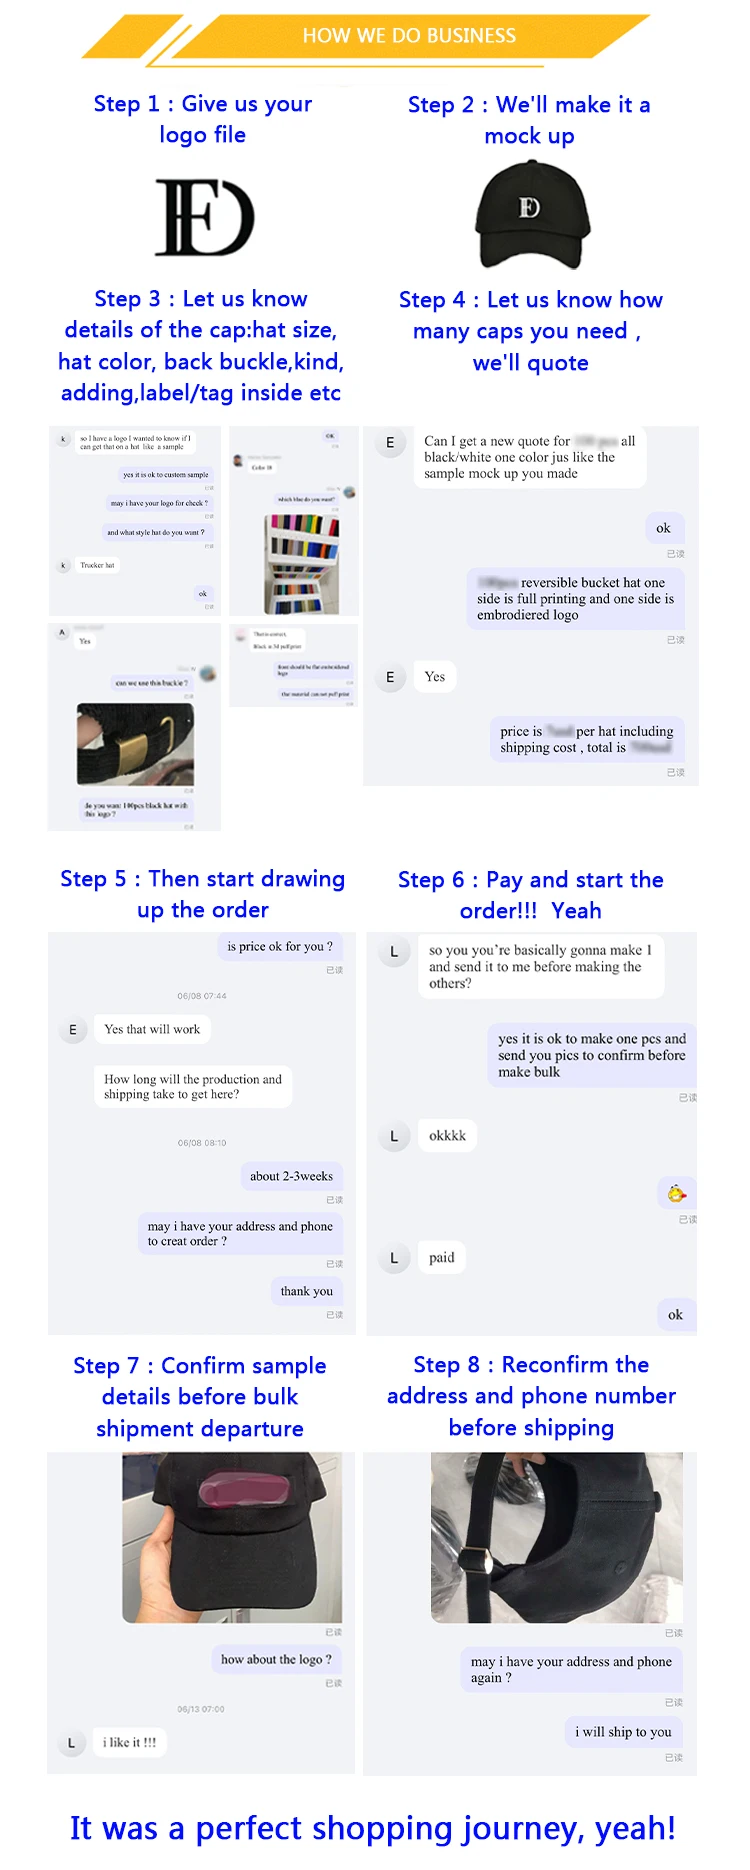Click the 'is price ok for you ?' bubble
Viewport: 750px width, 1870px height.
(280, 946)
